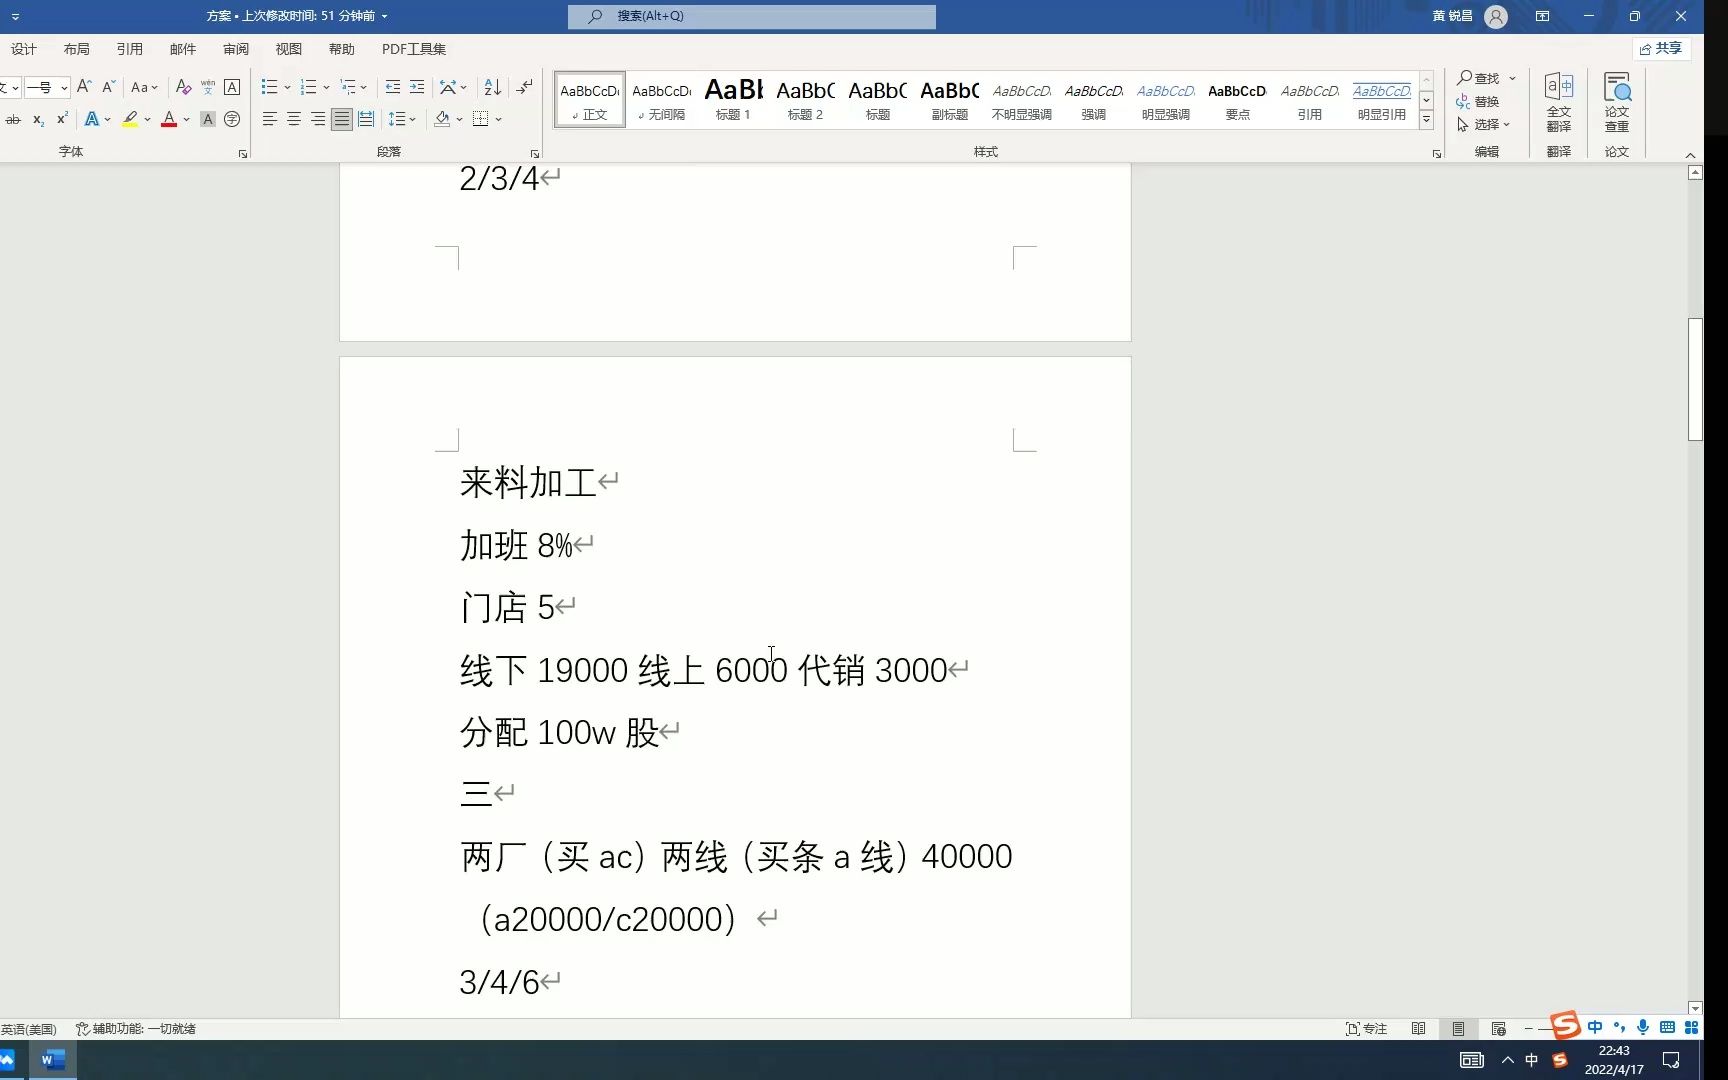Decrease the paragraph indent
The image size is (1728, 1080).
(393, 87)
